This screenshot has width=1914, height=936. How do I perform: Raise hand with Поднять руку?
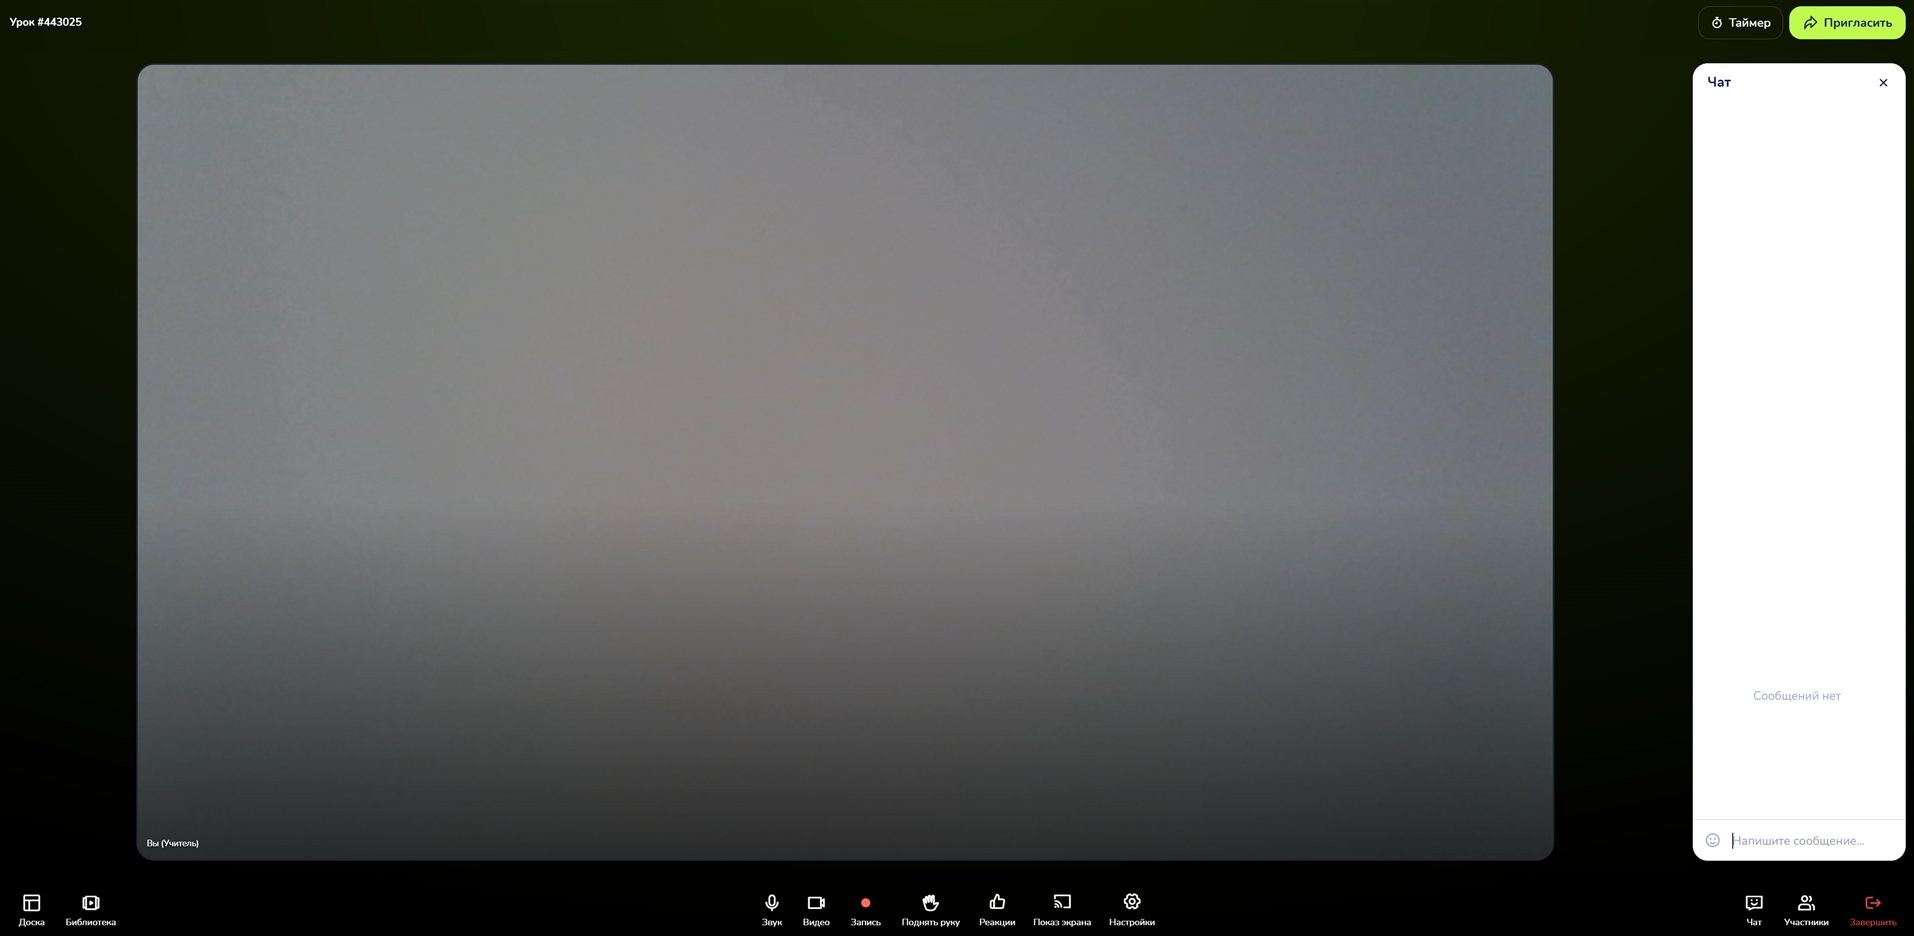point(931,910)
